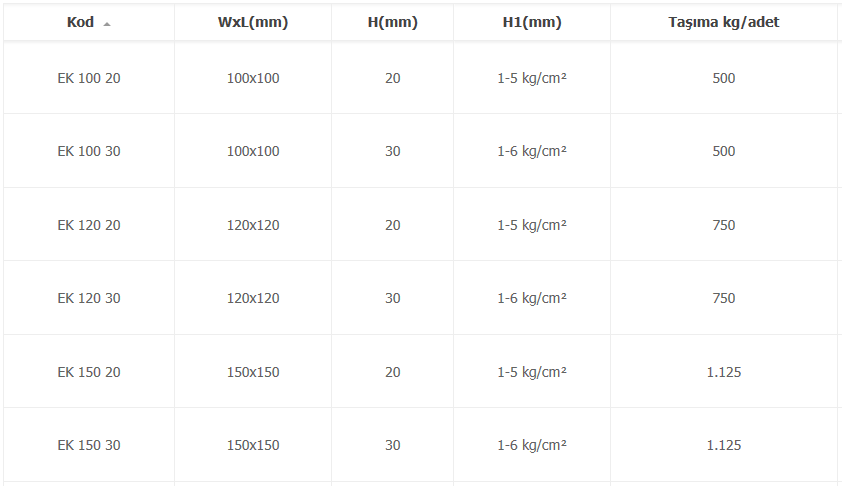Click the 500 value in EK 100 30 row
842x486 pixels.
[x=723, y=151]
